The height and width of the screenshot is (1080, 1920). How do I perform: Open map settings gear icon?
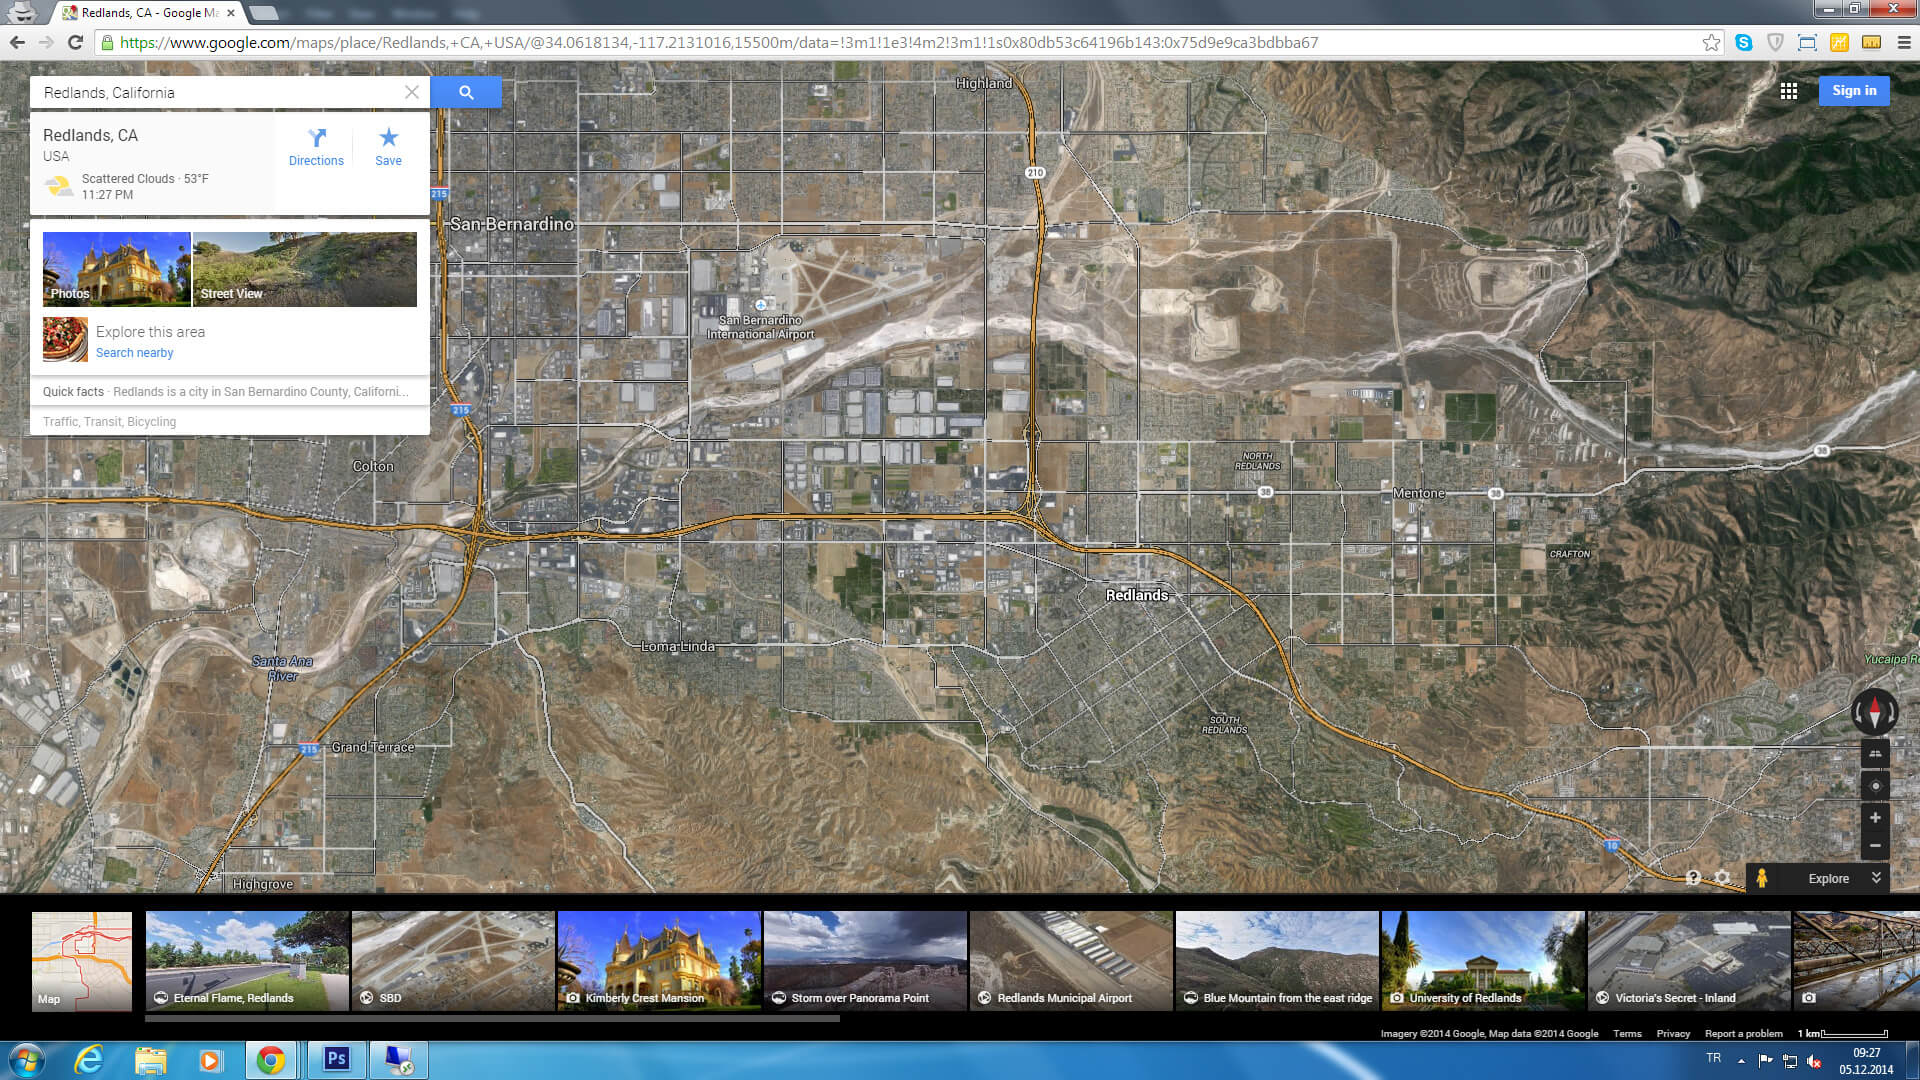click(1722, 878)
